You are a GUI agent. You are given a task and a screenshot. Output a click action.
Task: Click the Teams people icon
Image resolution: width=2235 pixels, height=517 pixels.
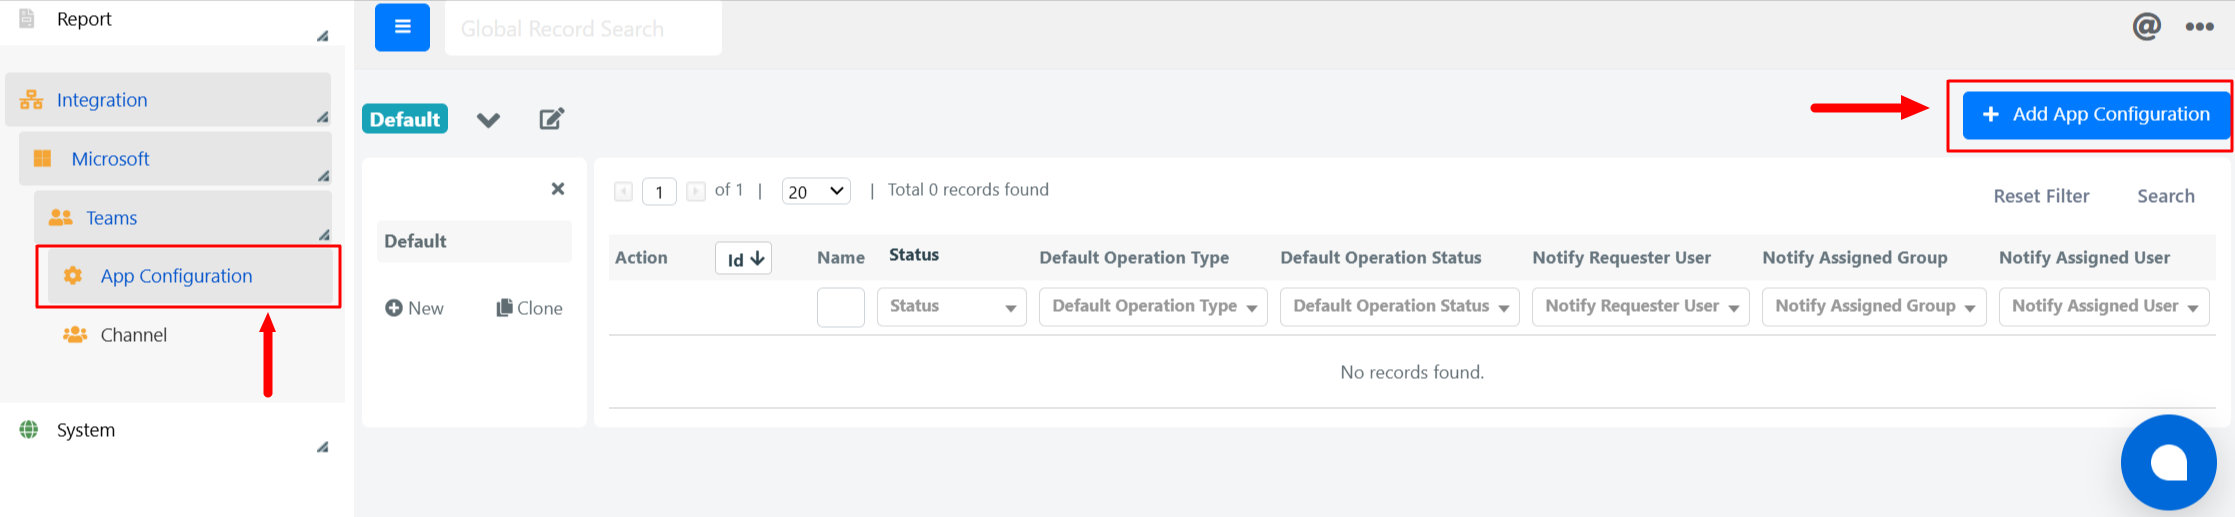pyautogui.click(x=61, y=218)
